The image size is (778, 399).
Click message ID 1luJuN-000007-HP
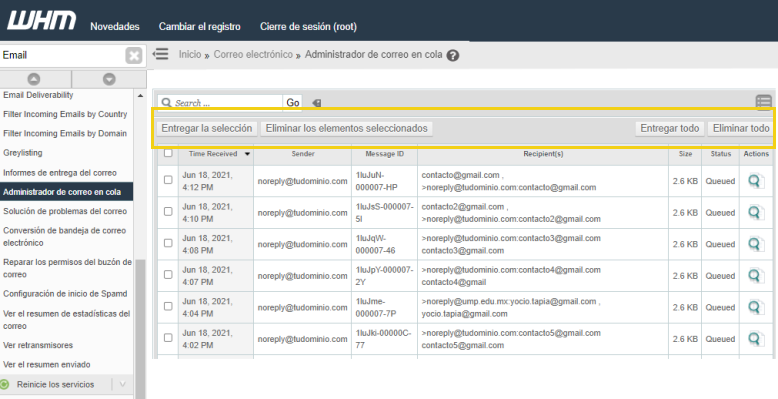(x=377, y=181)
